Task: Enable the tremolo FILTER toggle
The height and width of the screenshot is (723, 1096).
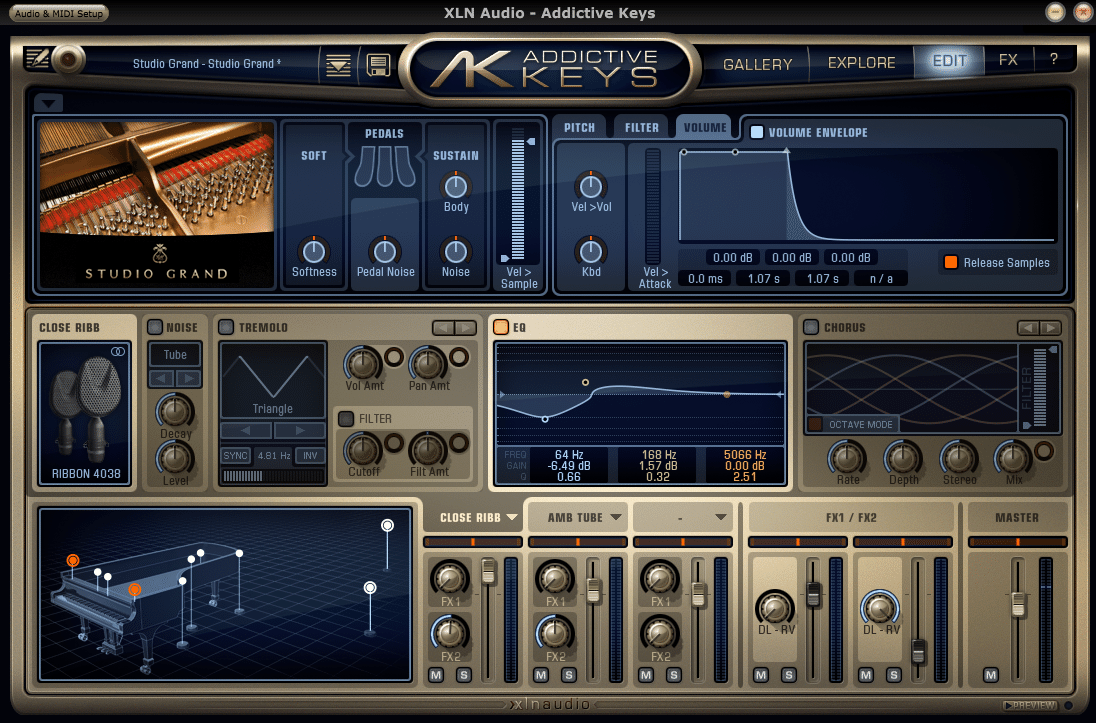Action: pyautogui.click(x=346, y=418)
